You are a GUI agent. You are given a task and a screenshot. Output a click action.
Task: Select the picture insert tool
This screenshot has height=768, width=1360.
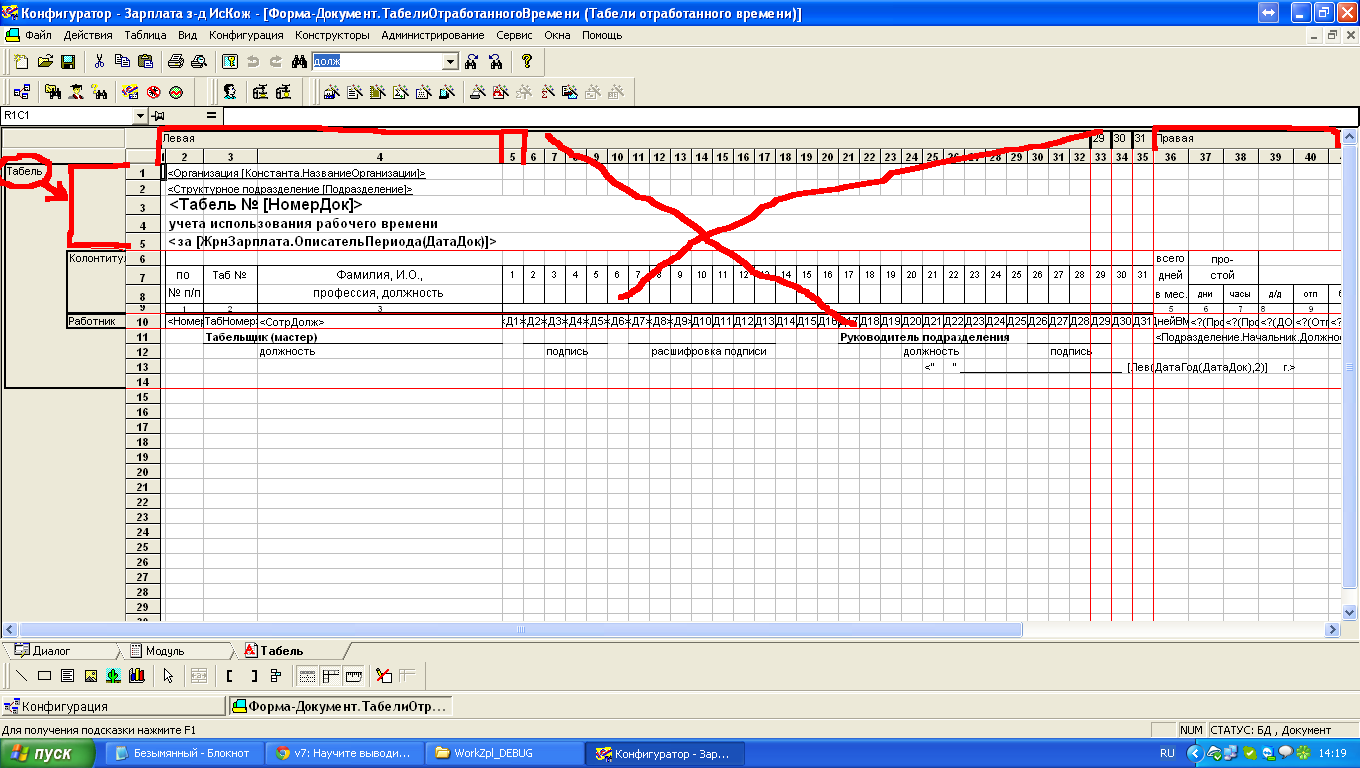coord(90,676)
